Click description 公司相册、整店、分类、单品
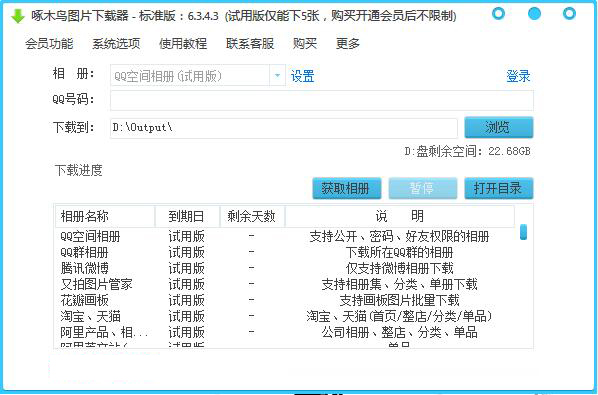Image resolution: width=598 pixels, height=395 pixels. (399, 333)
